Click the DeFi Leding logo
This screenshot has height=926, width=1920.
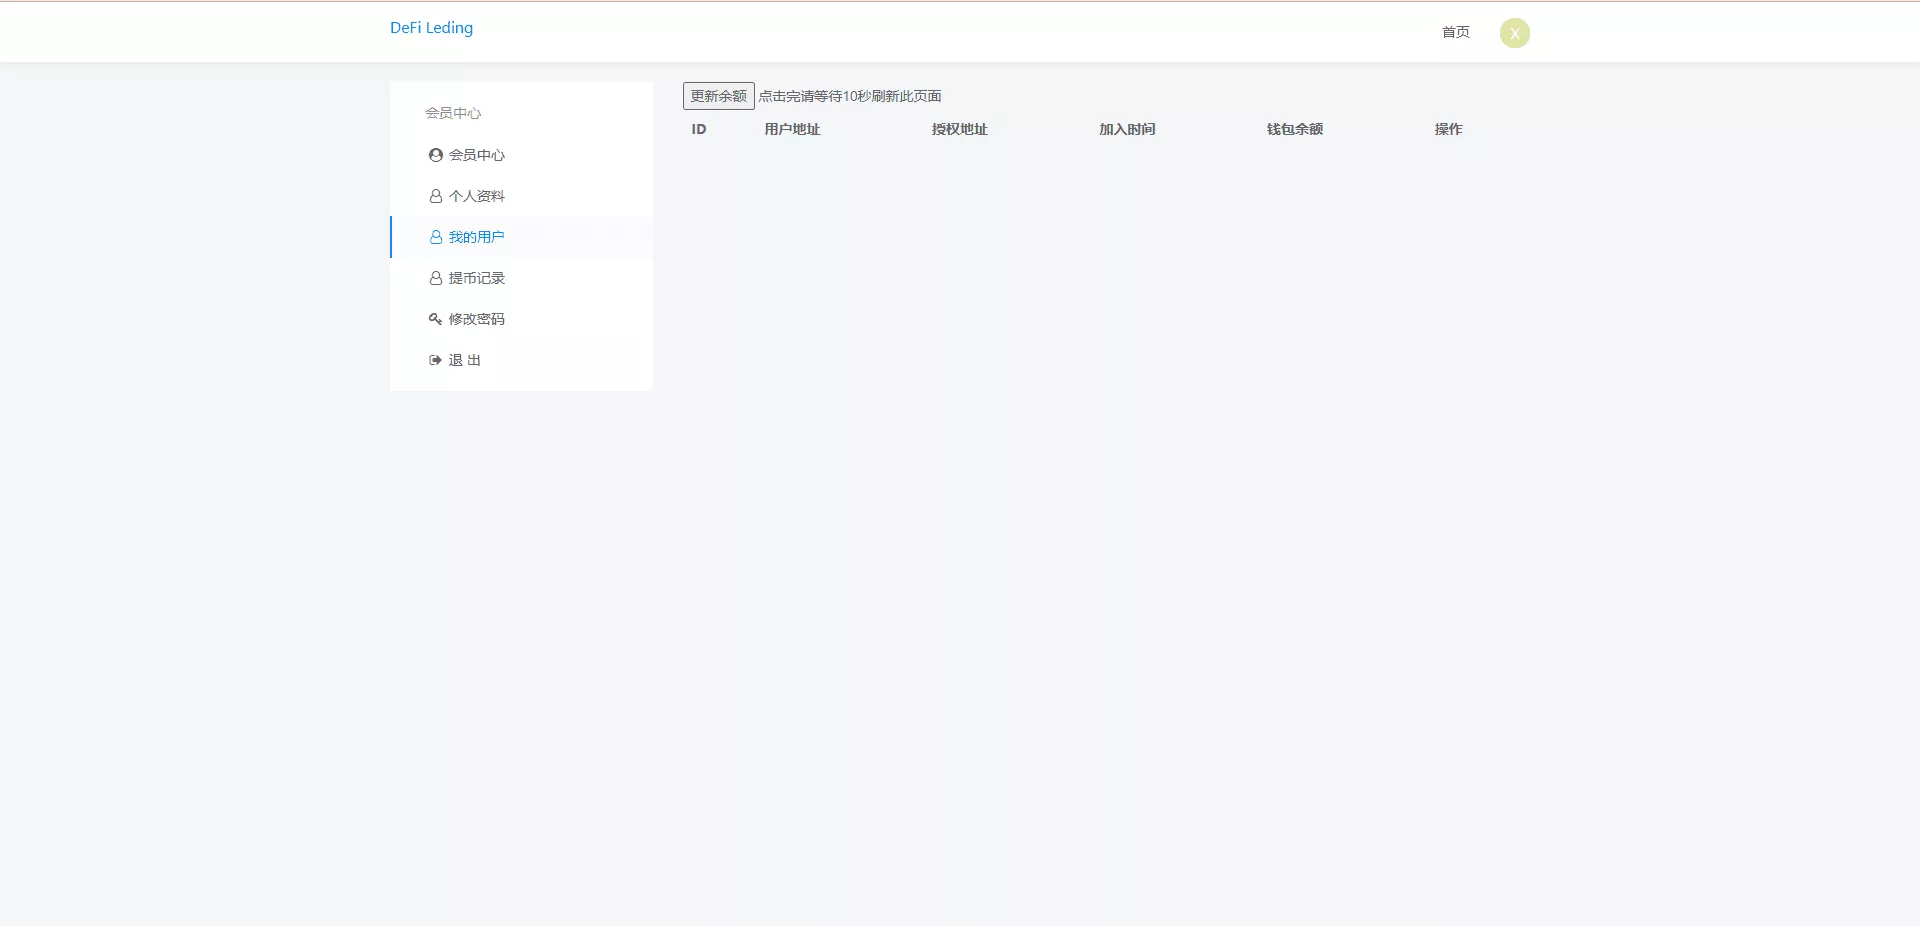[x=430, y=28]
